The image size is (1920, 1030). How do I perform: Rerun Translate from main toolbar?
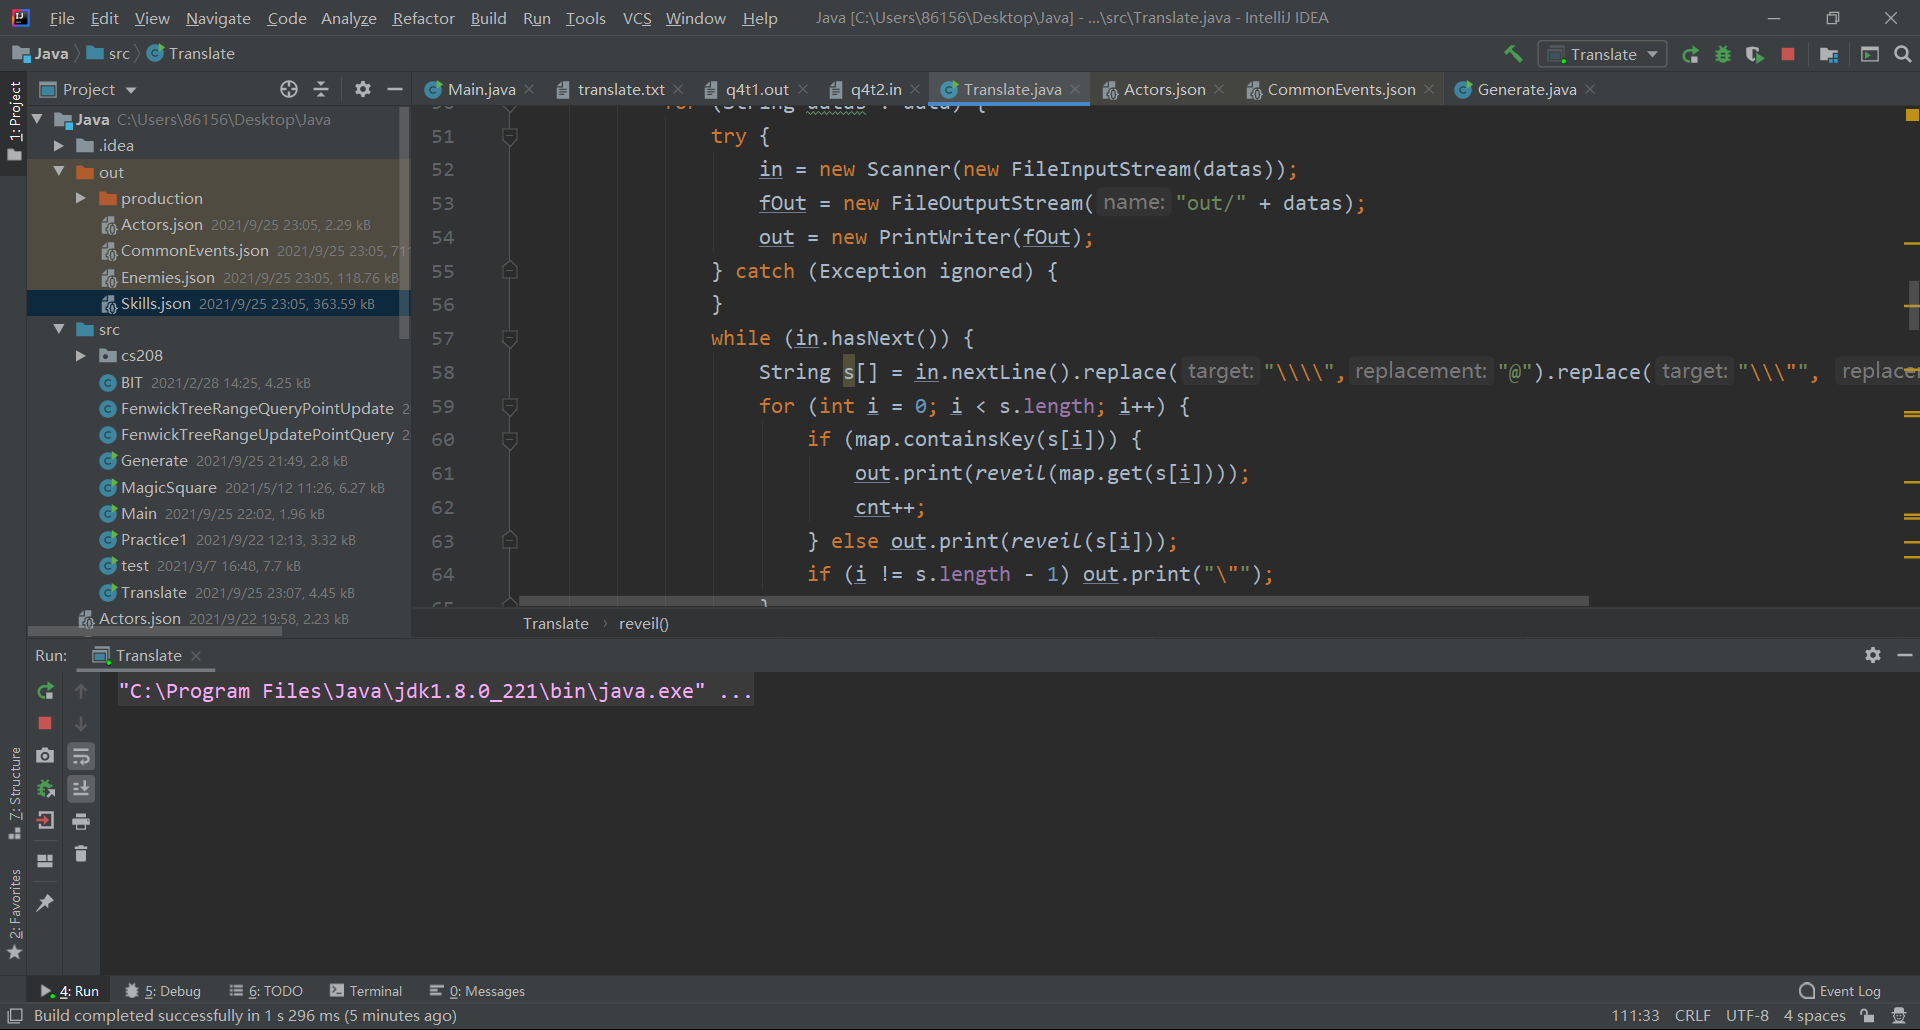click(x=1690, y=54)
